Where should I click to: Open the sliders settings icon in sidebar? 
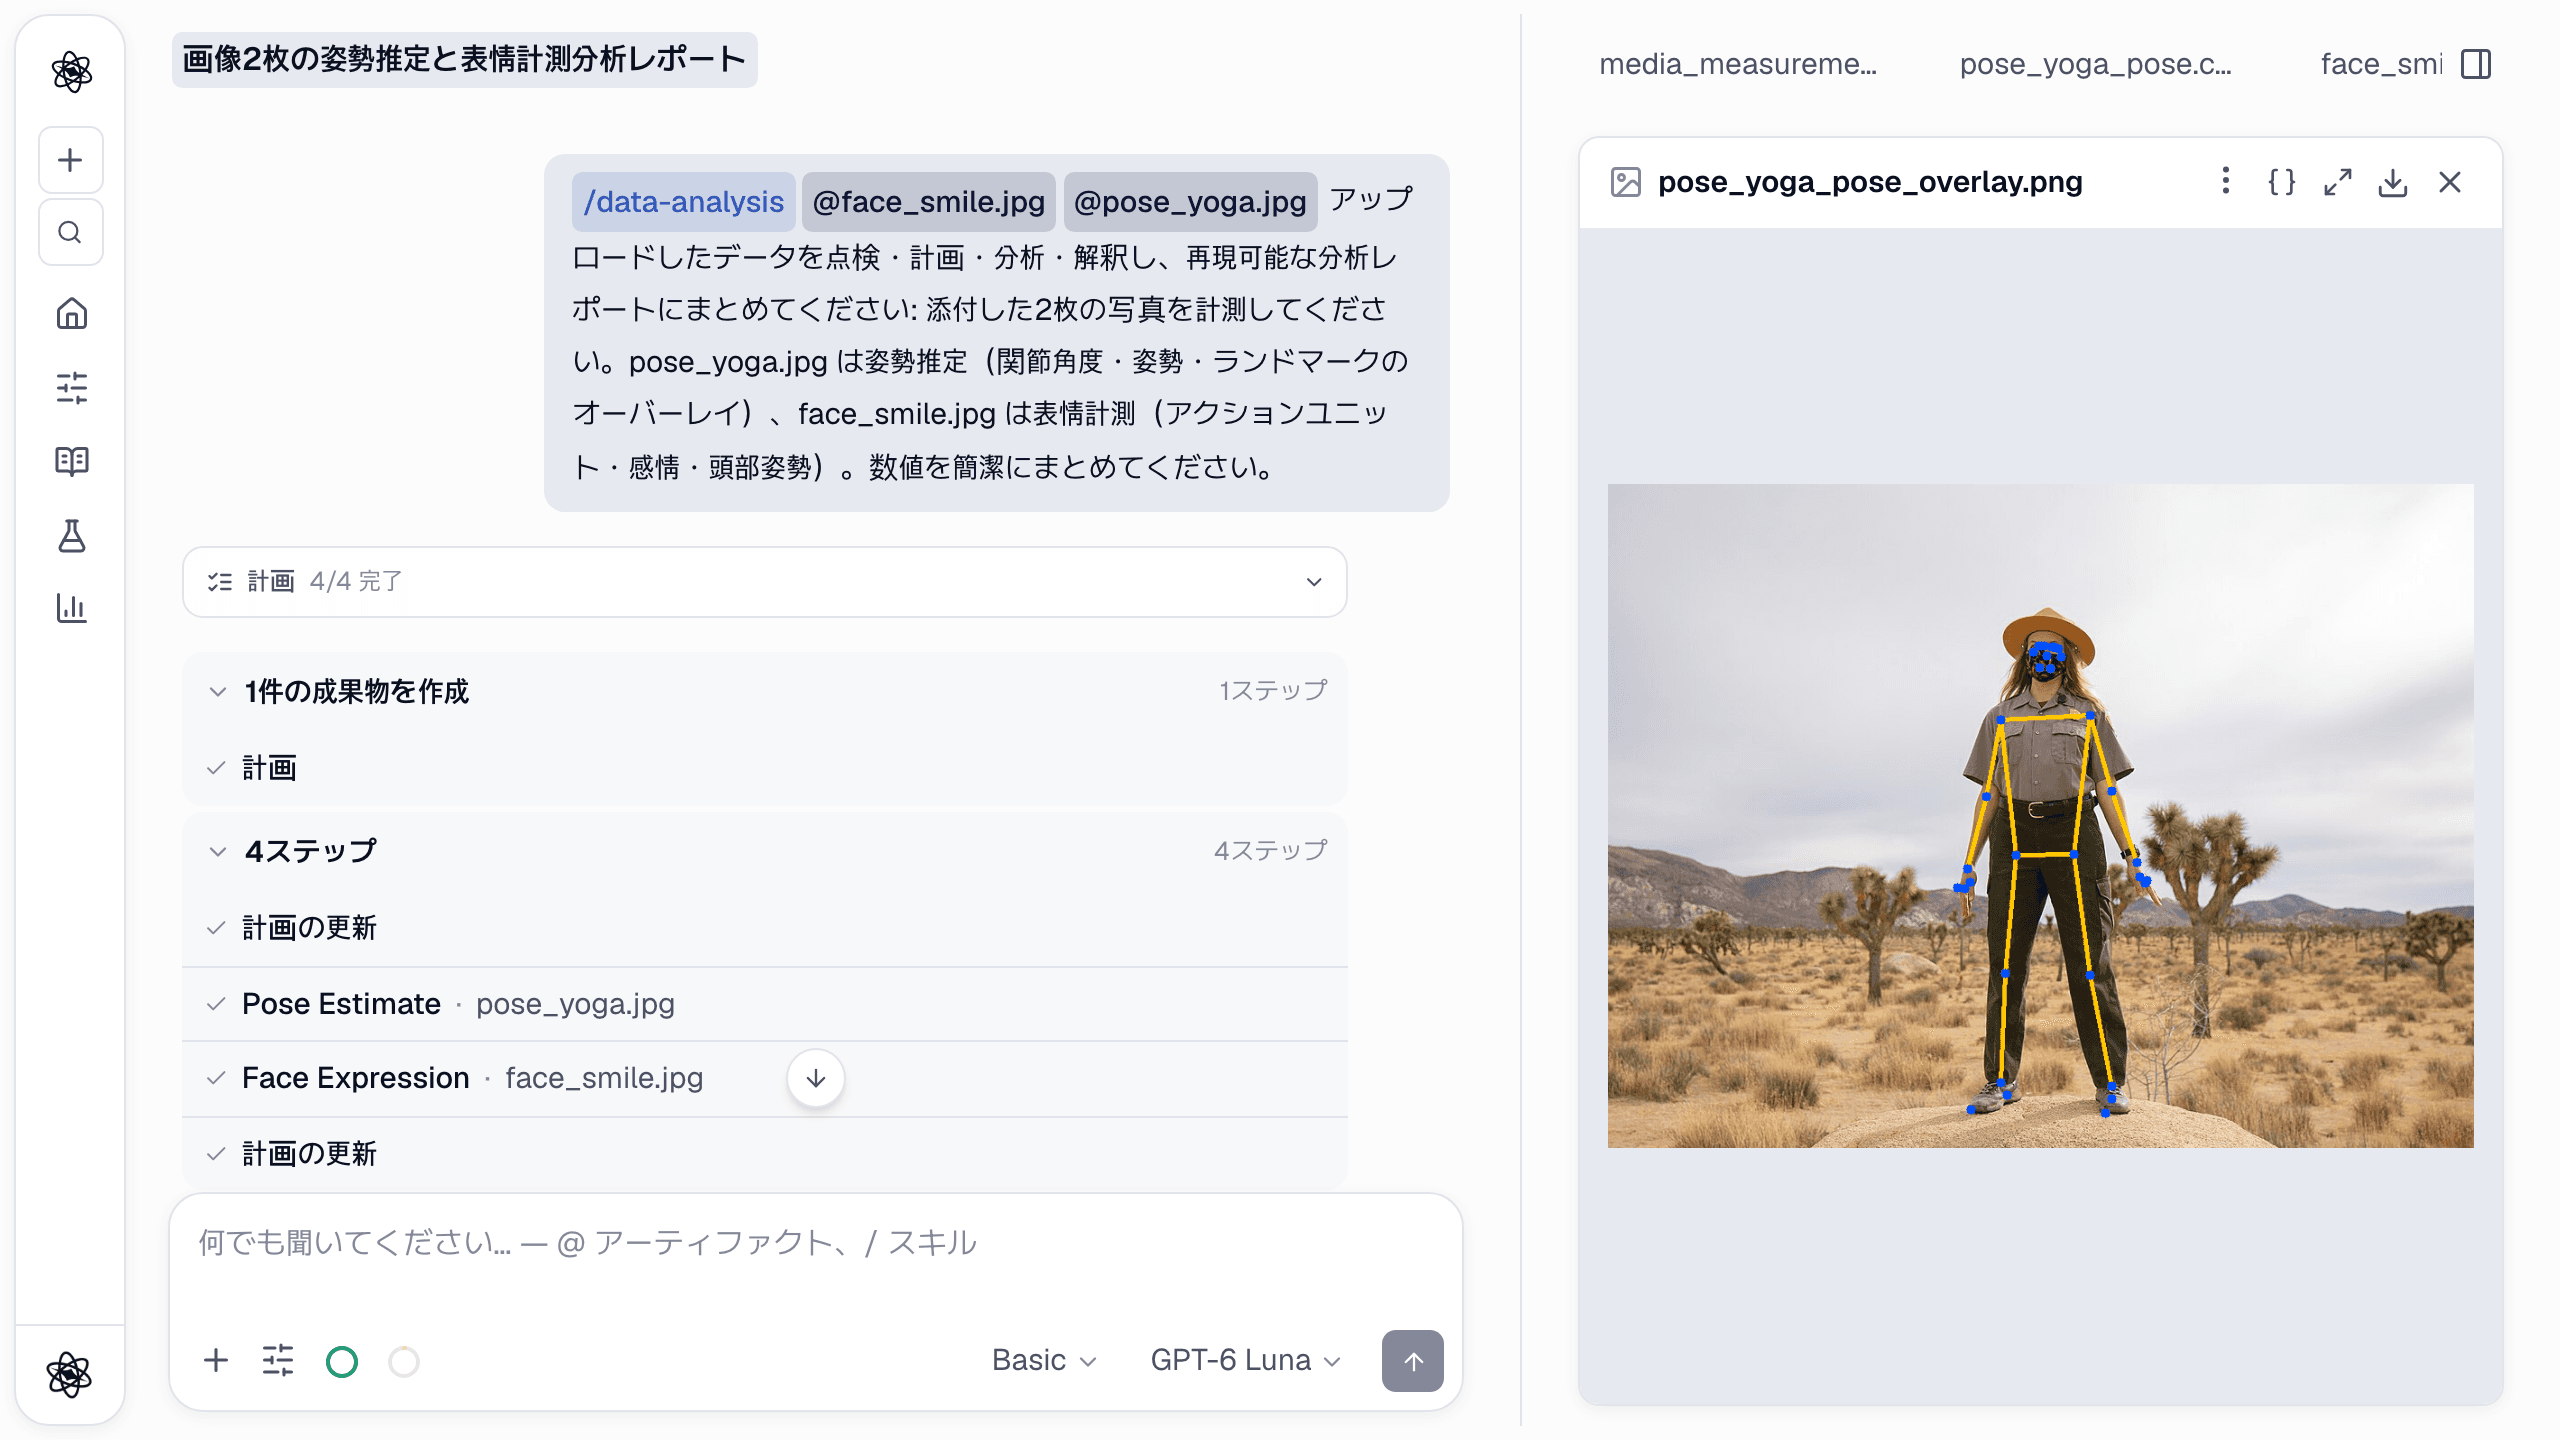(71, 387)
